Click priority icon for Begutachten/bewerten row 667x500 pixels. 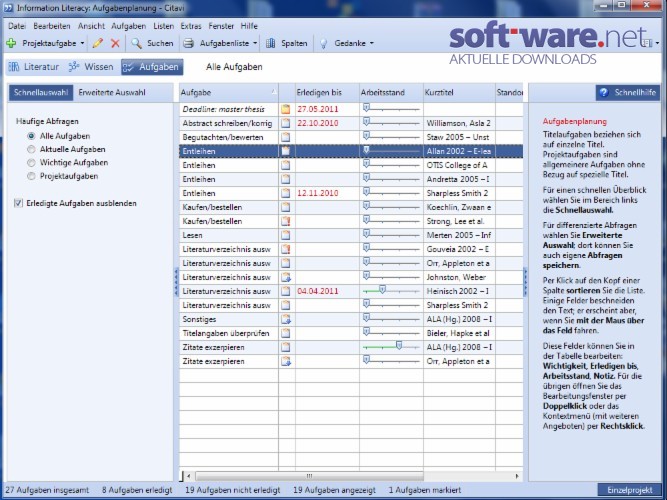pos(286,137)
